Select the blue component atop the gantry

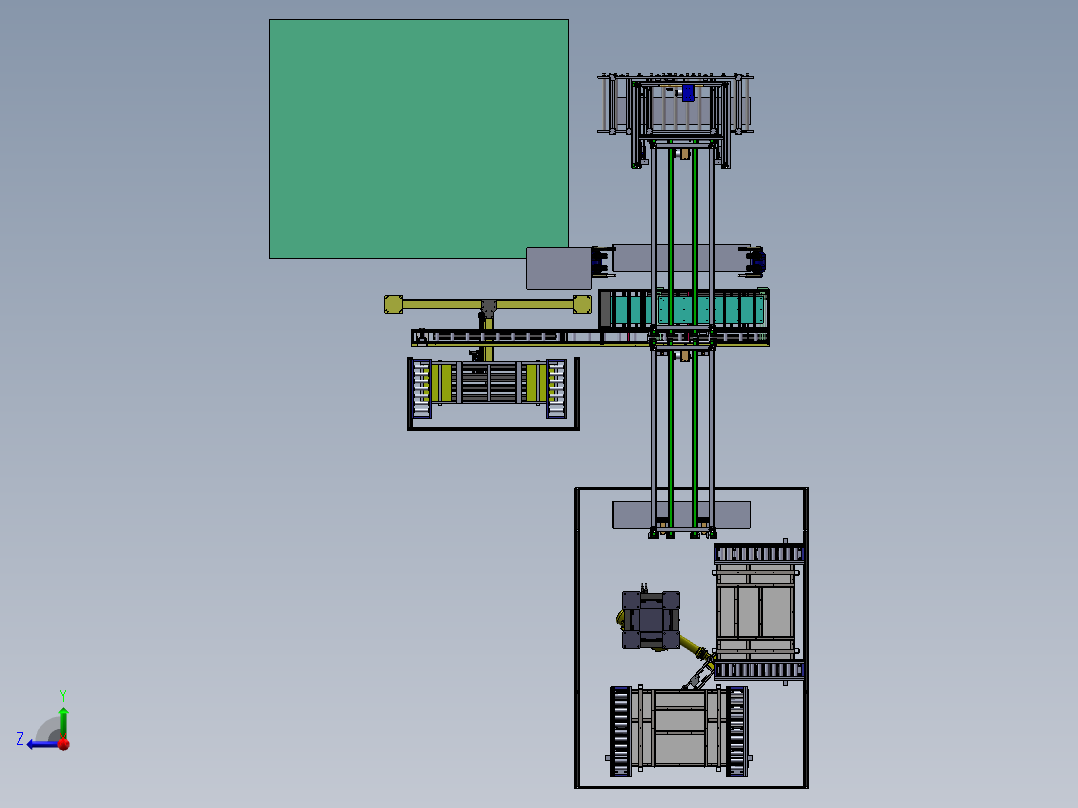pyautogui.click(x=688, y=93)
